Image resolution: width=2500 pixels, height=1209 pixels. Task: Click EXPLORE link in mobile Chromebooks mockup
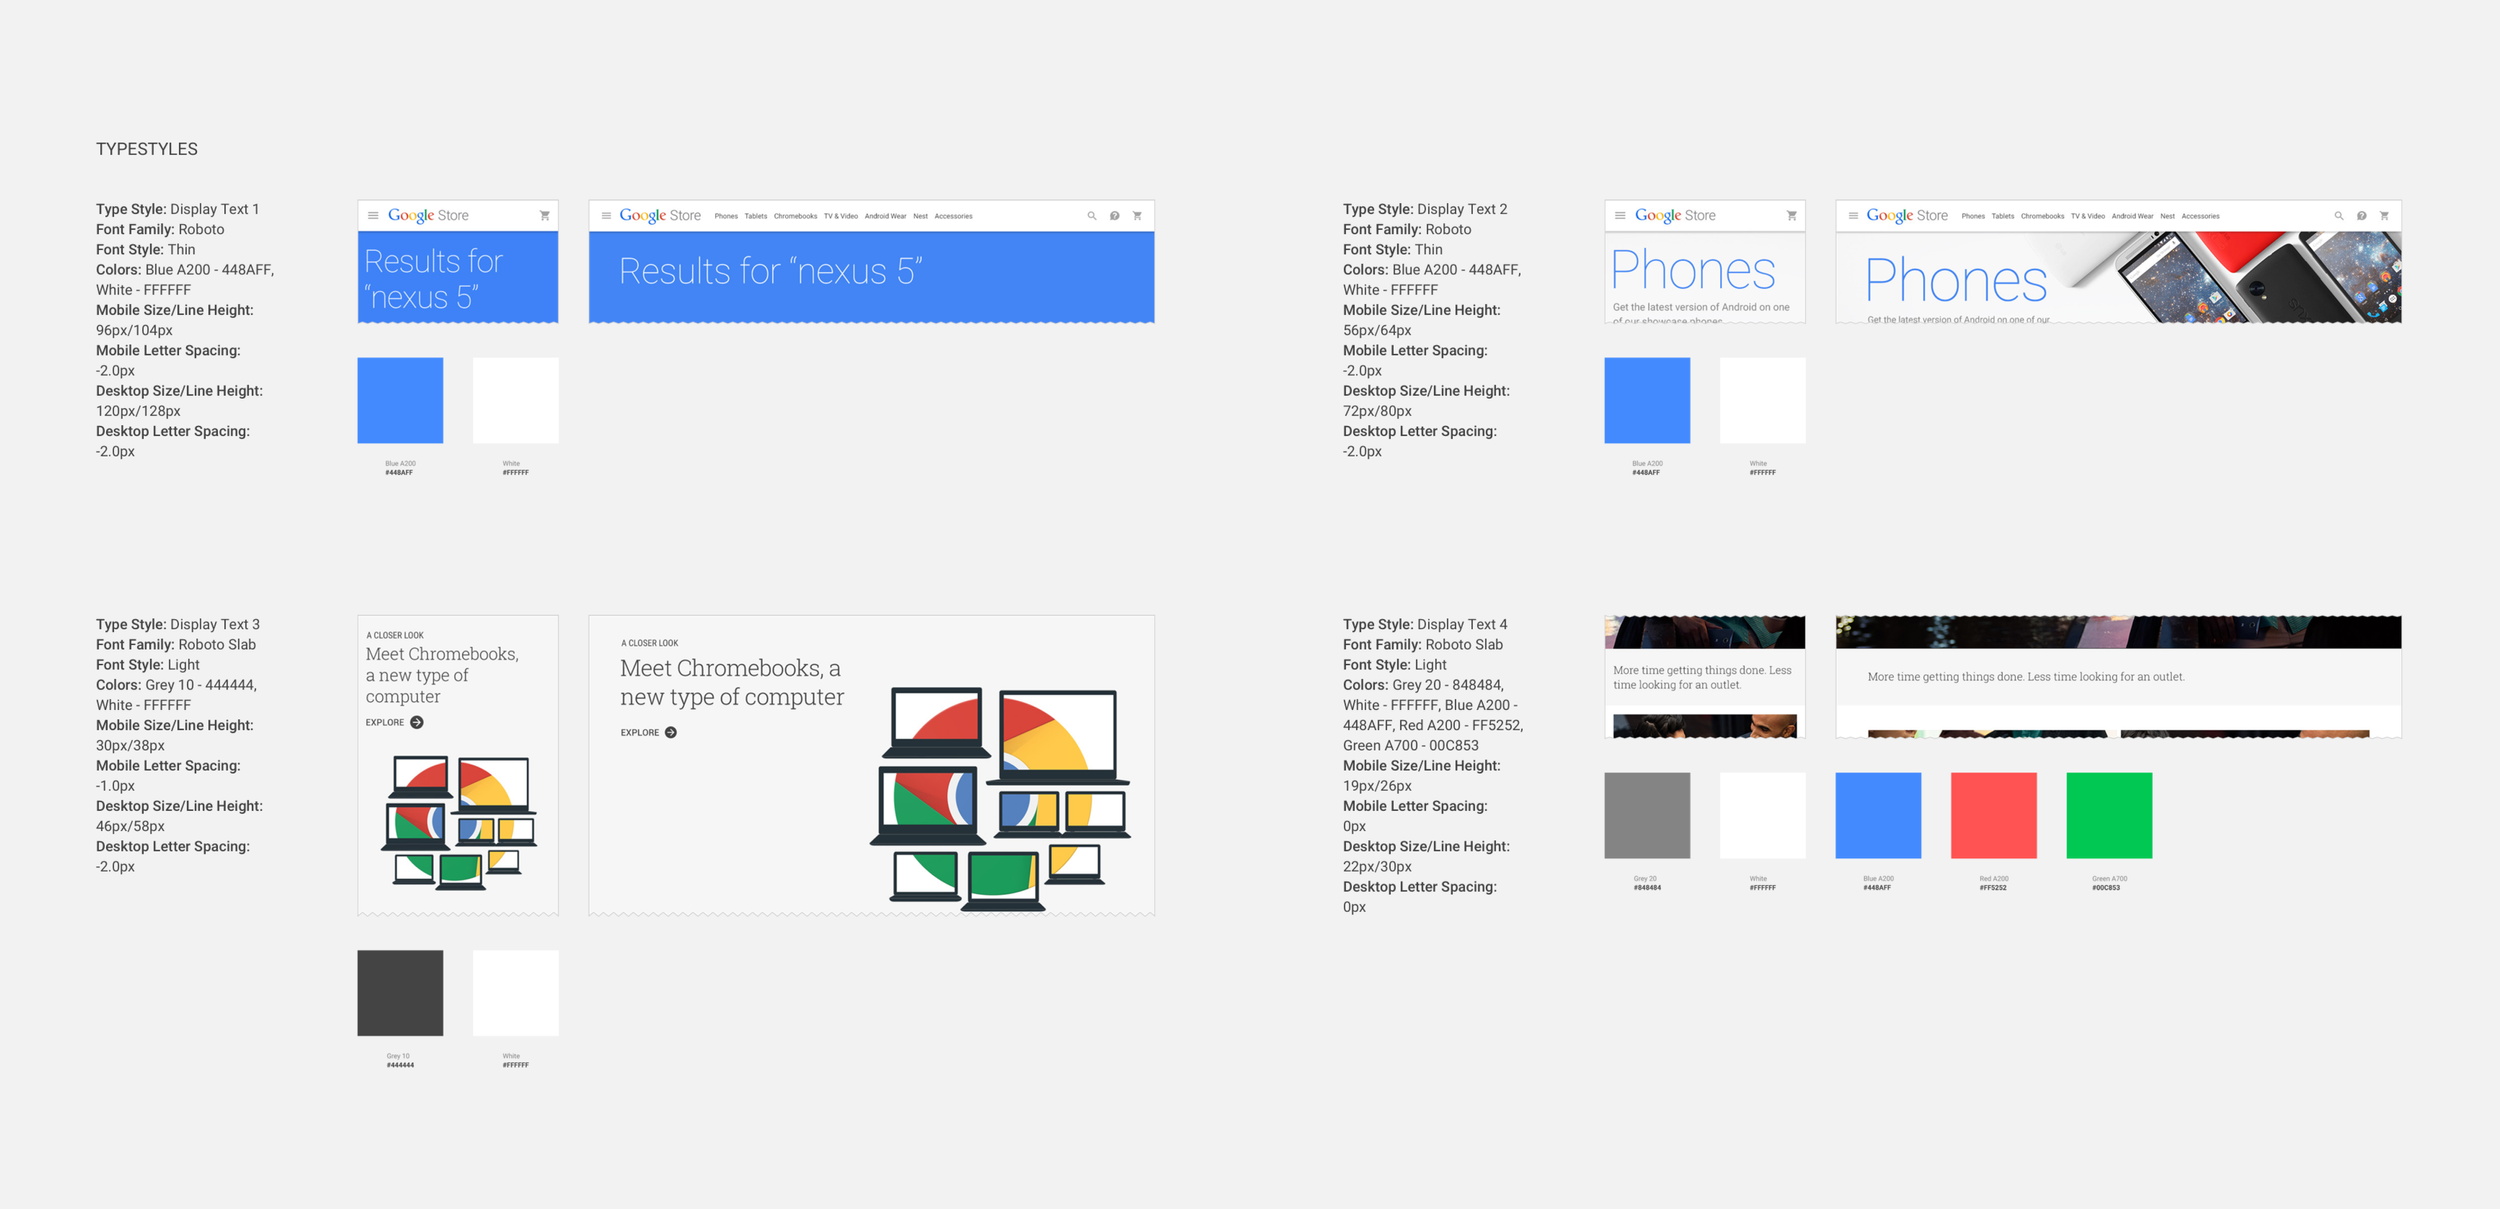pyautogui.click(x=385, y=723)
